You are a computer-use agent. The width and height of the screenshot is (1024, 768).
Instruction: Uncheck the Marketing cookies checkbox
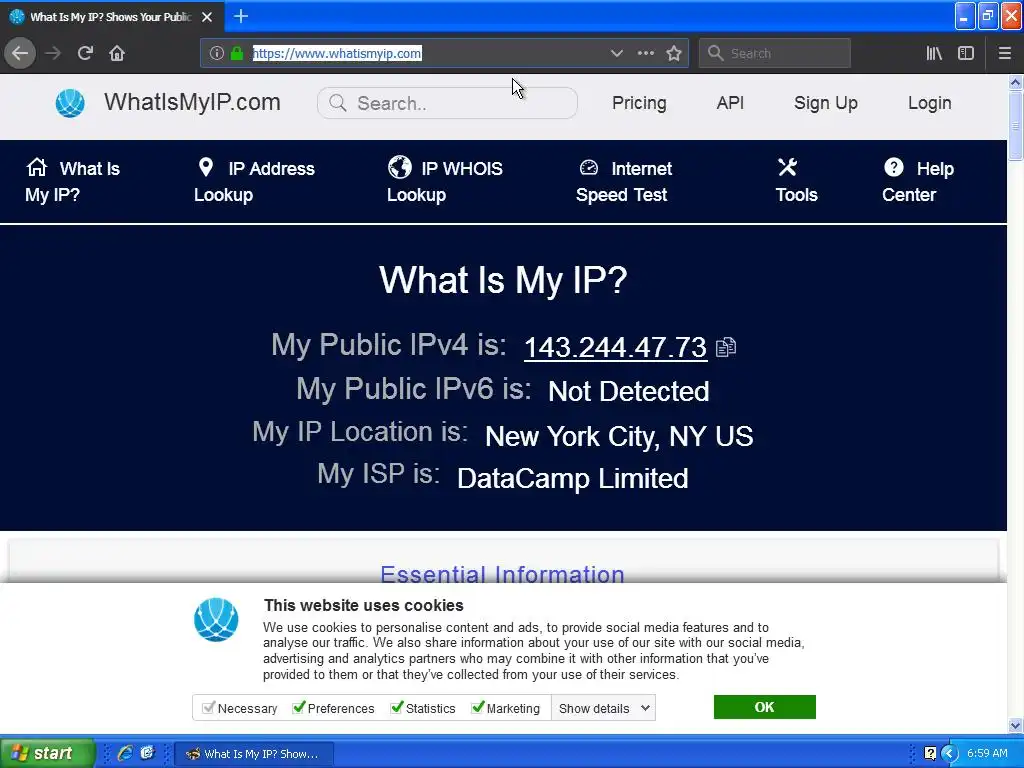pos(477,708)
